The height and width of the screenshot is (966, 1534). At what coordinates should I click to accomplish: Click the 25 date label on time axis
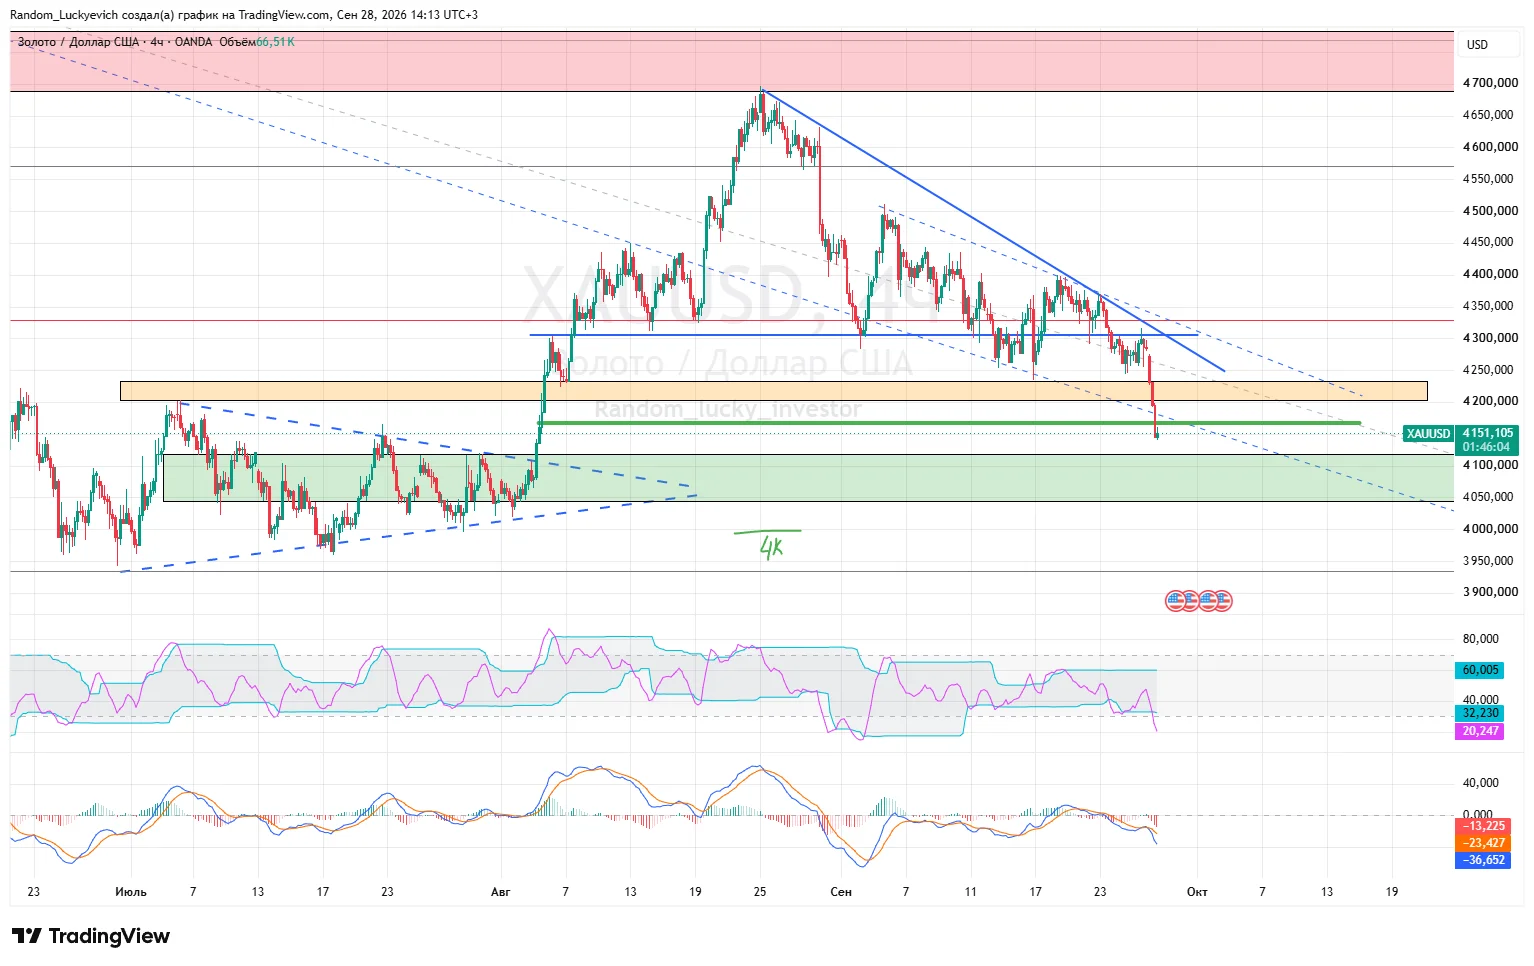[x=760, y=892]
